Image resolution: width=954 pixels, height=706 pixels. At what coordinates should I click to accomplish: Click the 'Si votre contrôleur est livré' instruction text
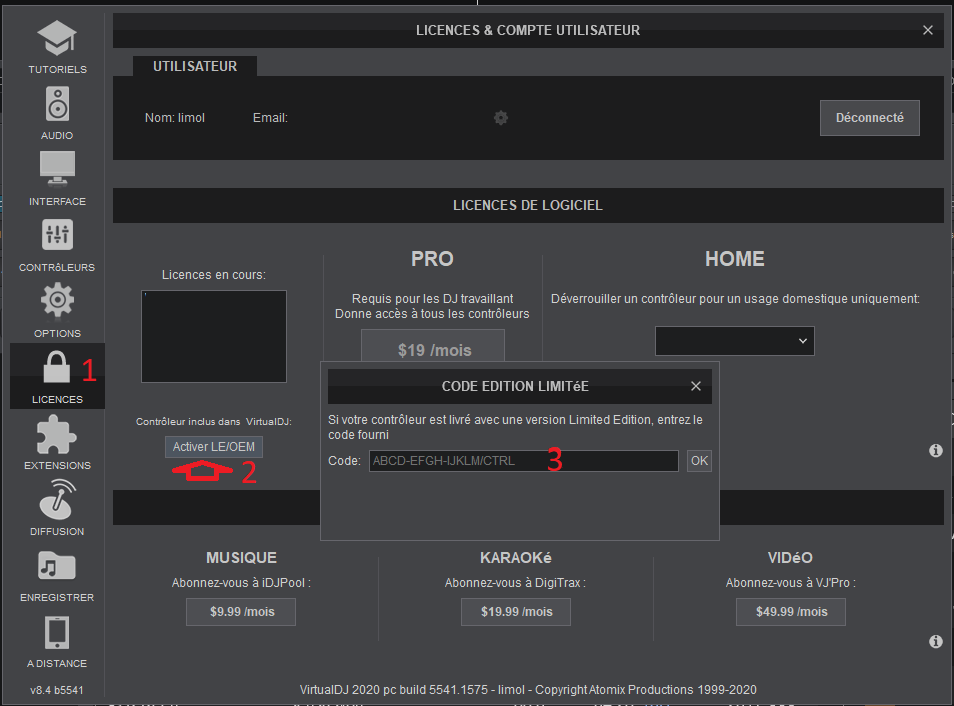[515, 427]
